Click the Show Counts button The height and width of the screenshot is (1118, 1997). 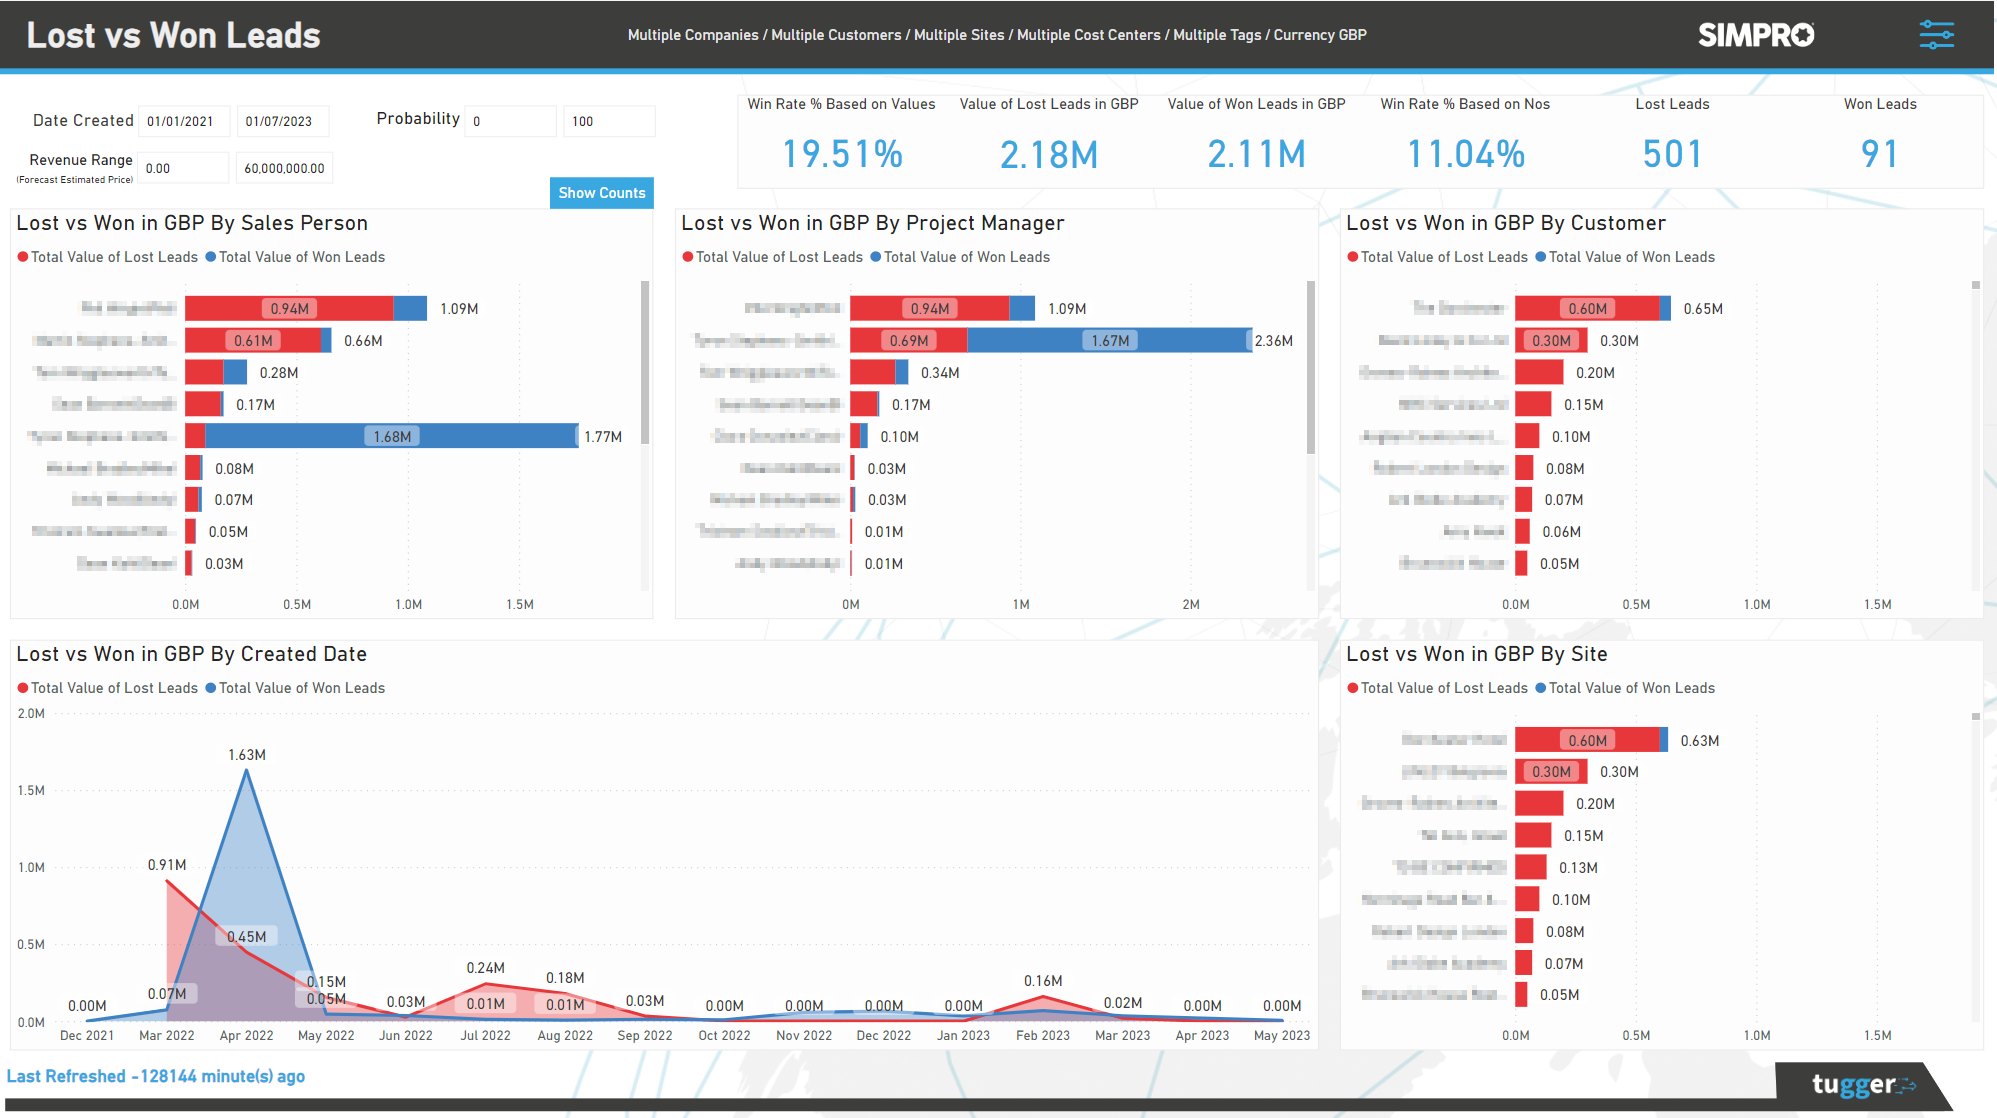pos(601,192)
